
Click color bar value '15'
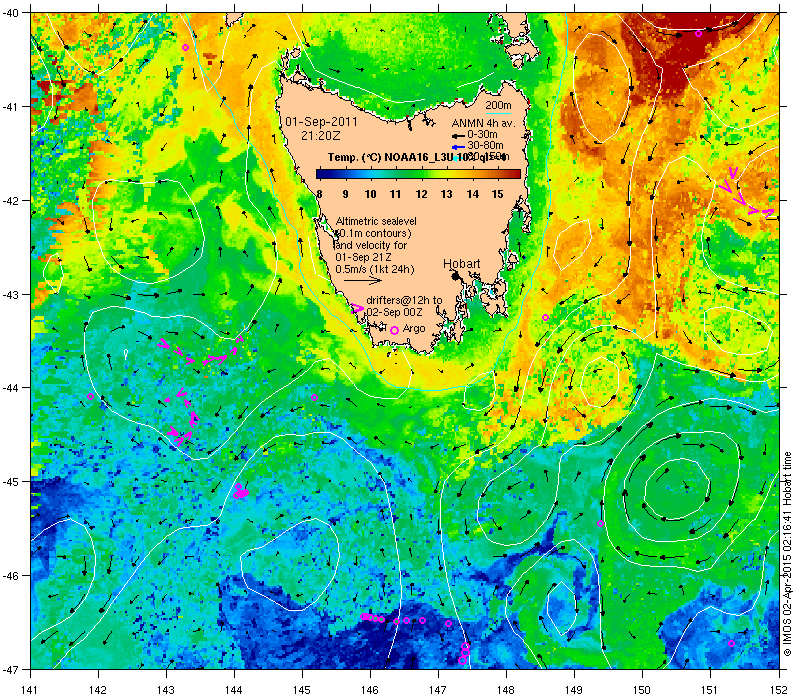pos(497,194)
